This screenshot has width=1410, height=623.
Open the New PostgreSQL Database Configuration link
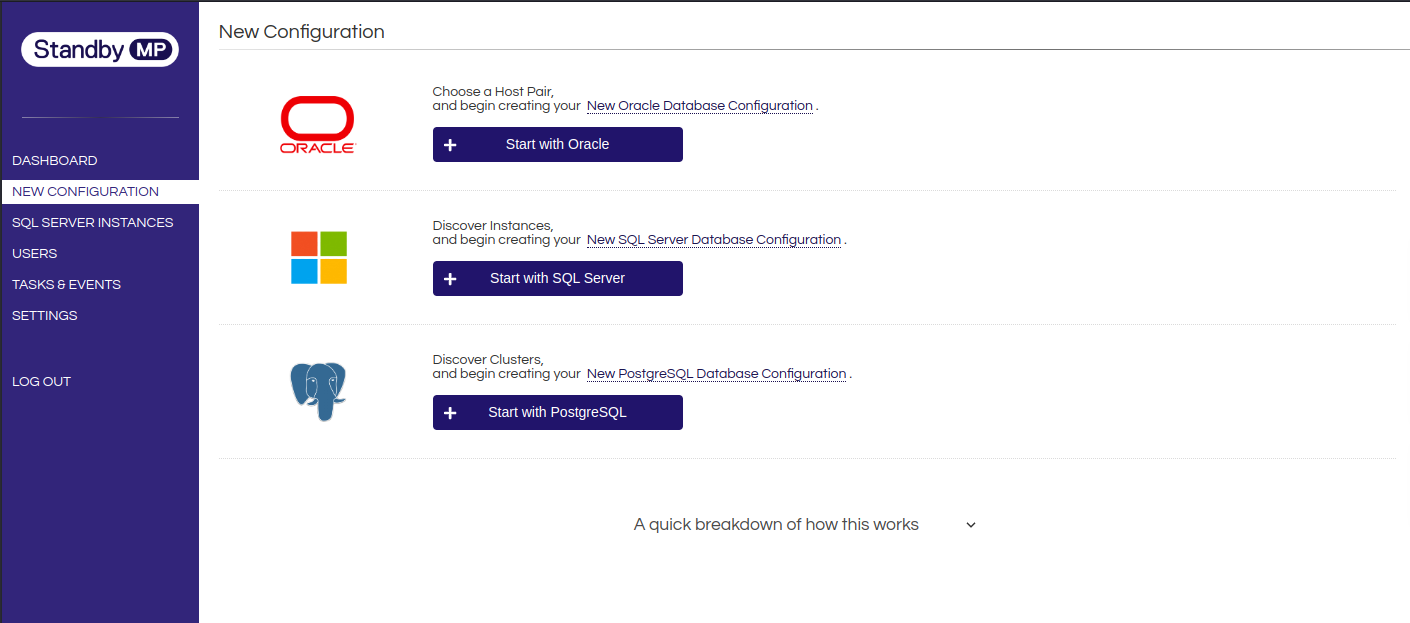716,373
